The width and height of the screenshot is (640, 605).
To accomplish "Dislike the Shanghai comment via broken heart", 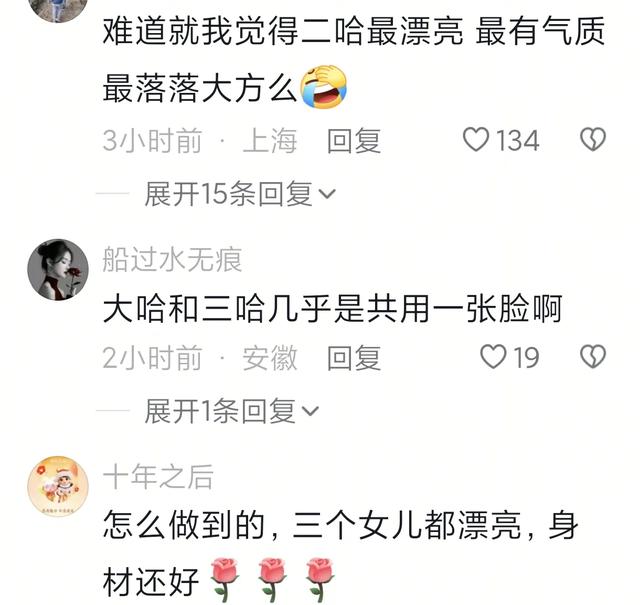I will point(593,140).
